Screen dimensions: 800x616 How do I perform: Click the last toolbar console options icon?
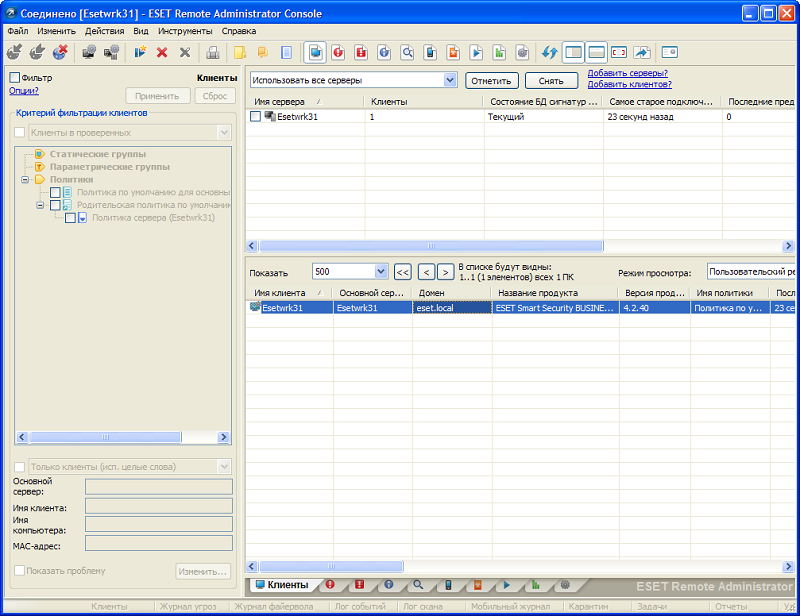click(669, 52)
